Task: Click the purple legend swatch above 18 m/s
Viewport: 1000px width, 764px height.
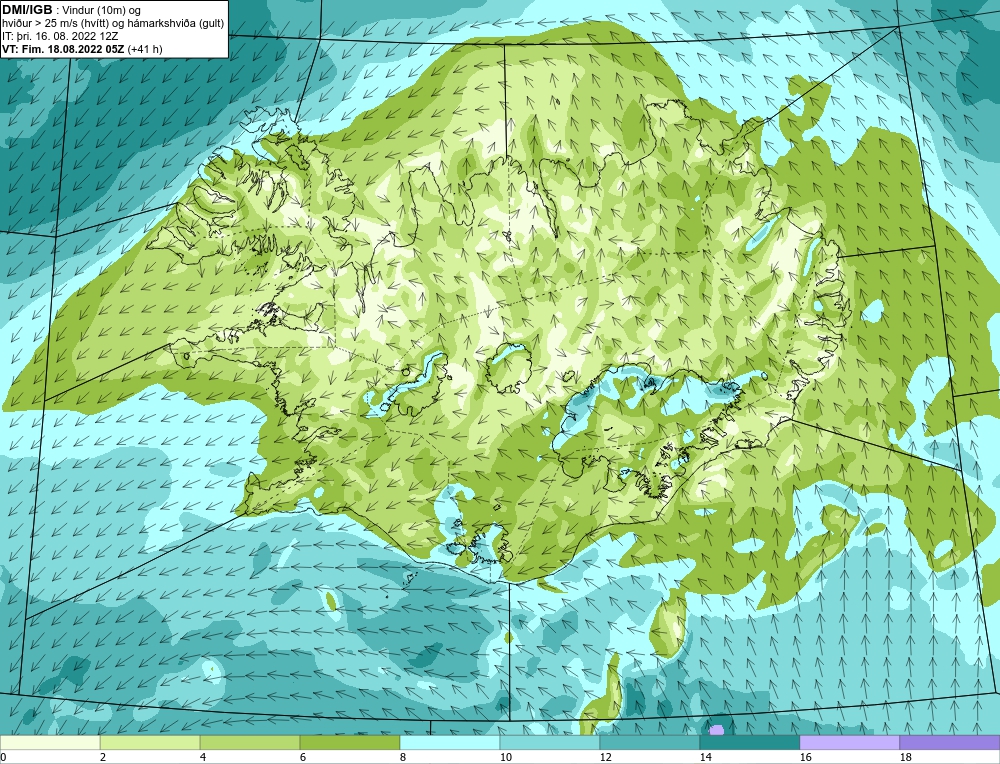Action: (950, 742)
